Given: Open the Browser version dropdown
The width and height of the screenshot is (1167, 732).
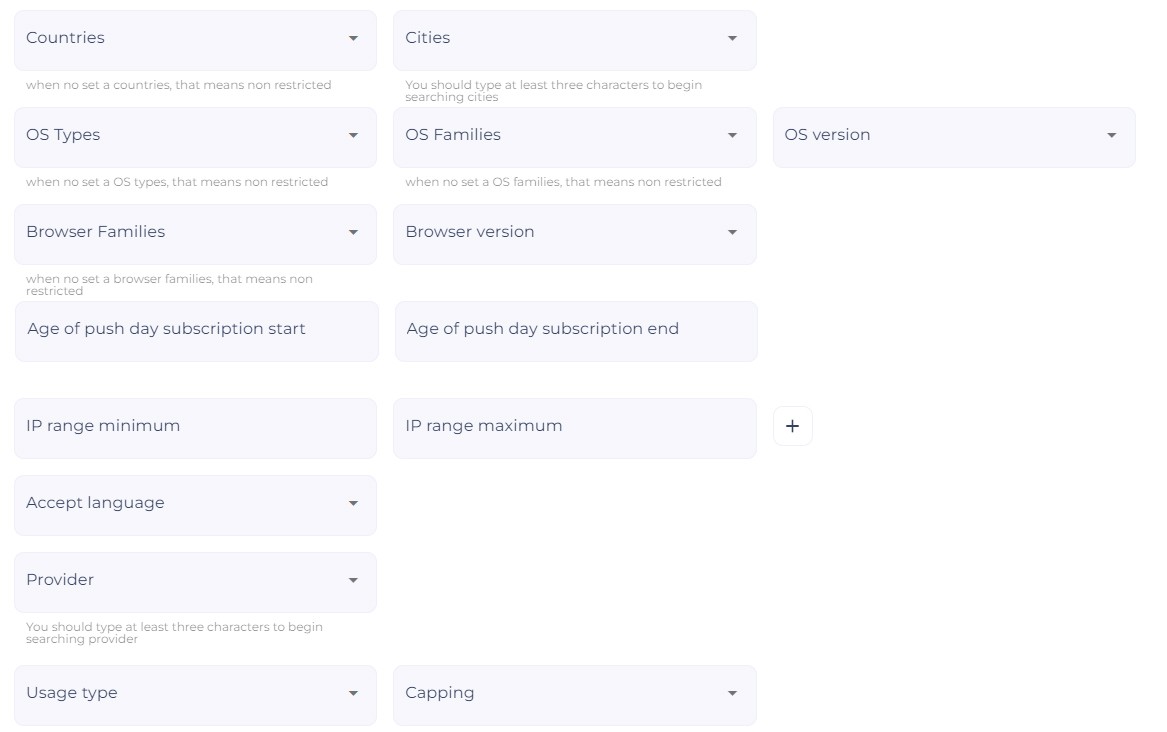Looking at the screenshot, I should click(x=575, y=234).
